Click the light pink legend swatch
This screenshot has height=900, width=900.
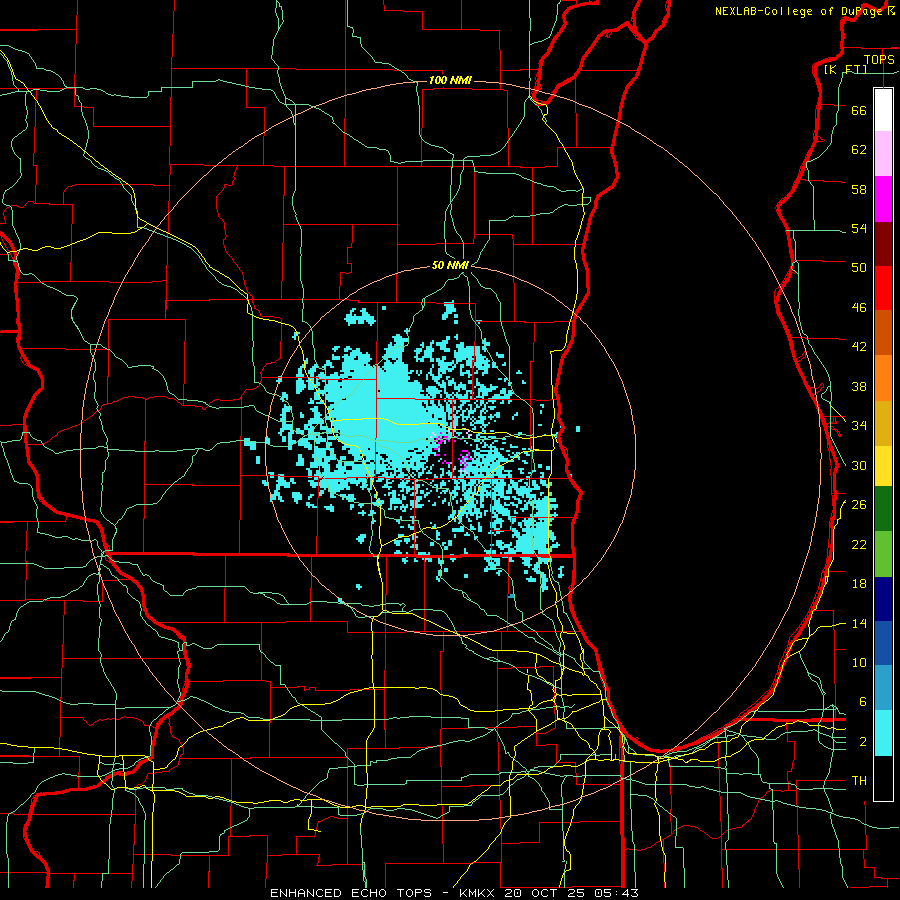[x=883, y=153]
